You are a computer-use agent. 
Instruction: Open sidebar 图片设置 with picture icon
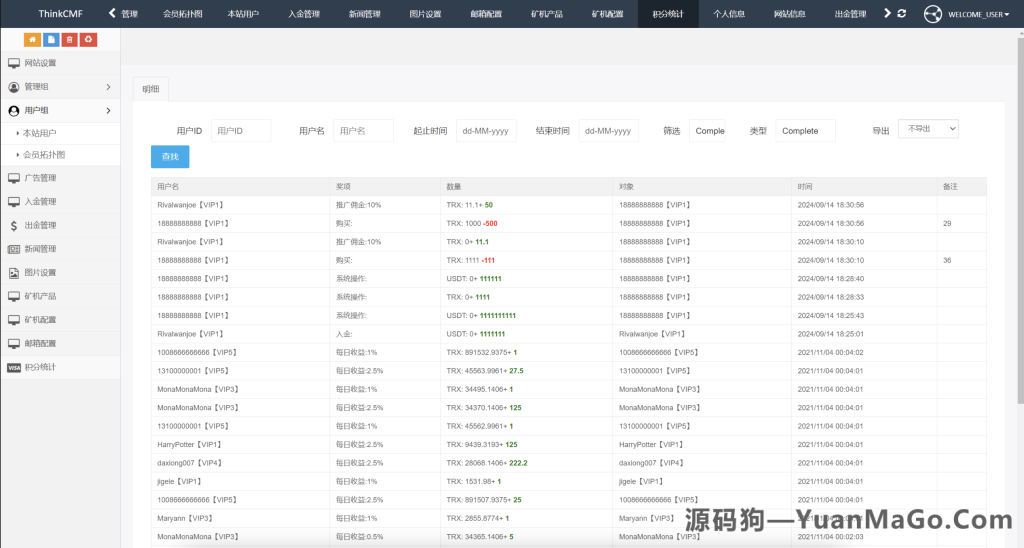(x=60, y=272)
